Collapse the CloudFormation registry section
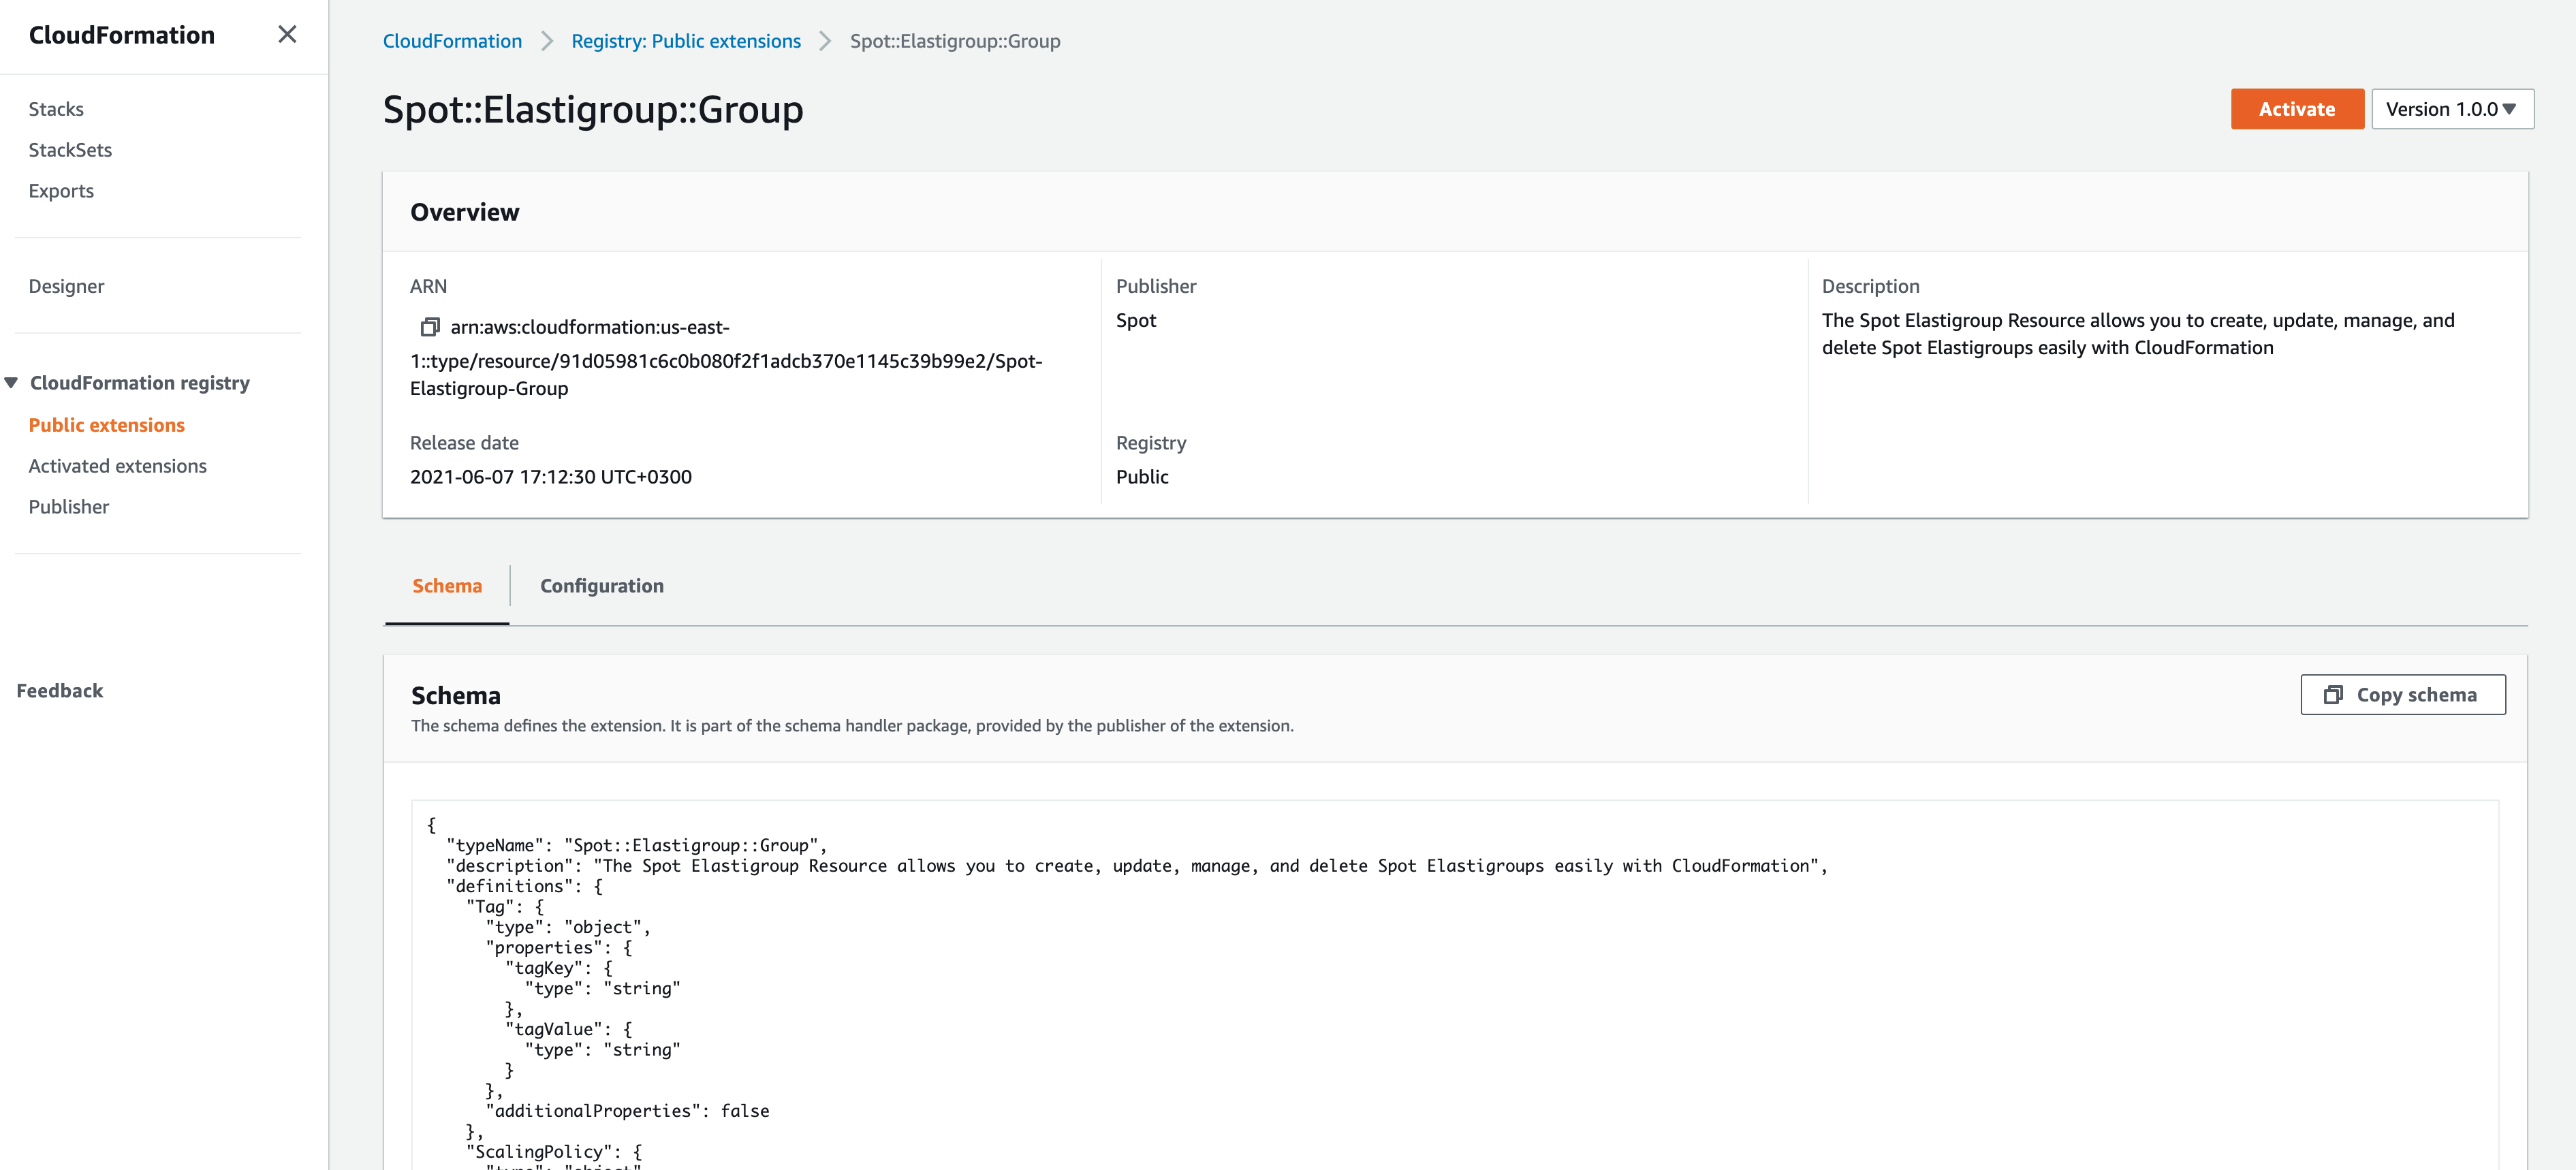 [12, 383]
